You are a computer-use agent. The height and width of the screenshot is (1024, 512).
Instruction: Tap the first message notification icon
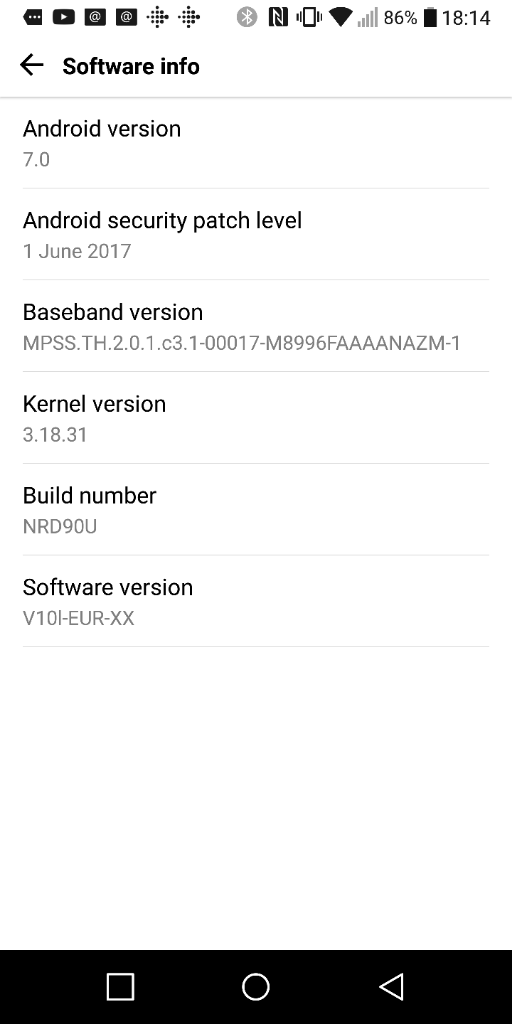32,18
